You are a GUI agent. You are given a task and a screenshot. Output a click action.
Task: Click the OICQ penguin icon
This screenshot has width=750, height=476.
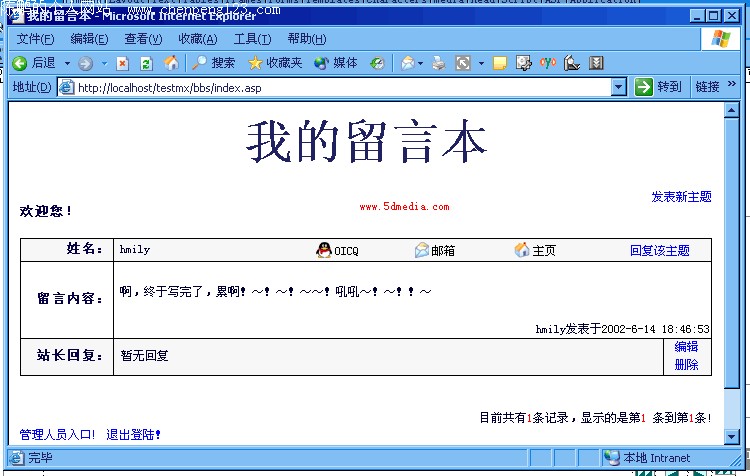point(323,250)
